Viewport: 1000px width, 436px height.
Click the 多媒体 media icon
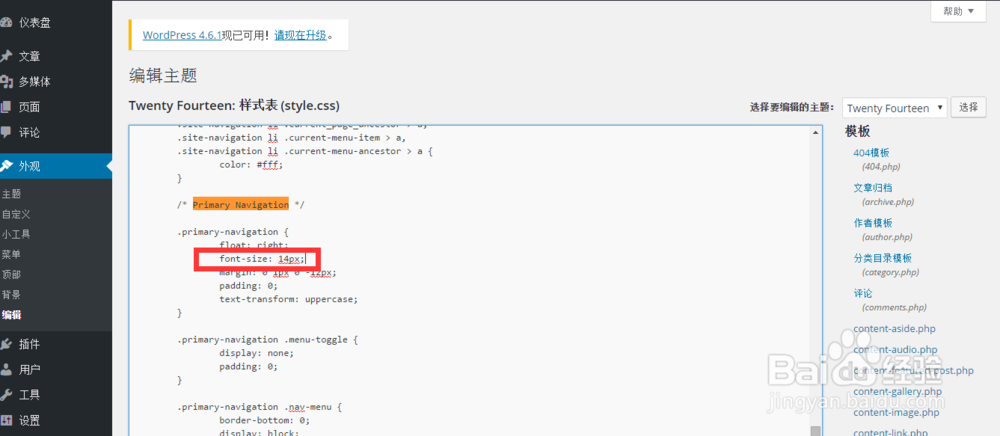point(6,82)
